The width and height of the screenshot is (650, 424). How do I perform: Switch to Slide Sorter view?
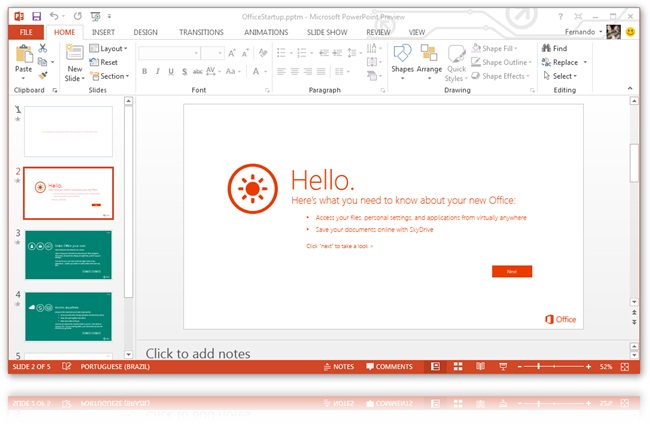click(458, 366)
